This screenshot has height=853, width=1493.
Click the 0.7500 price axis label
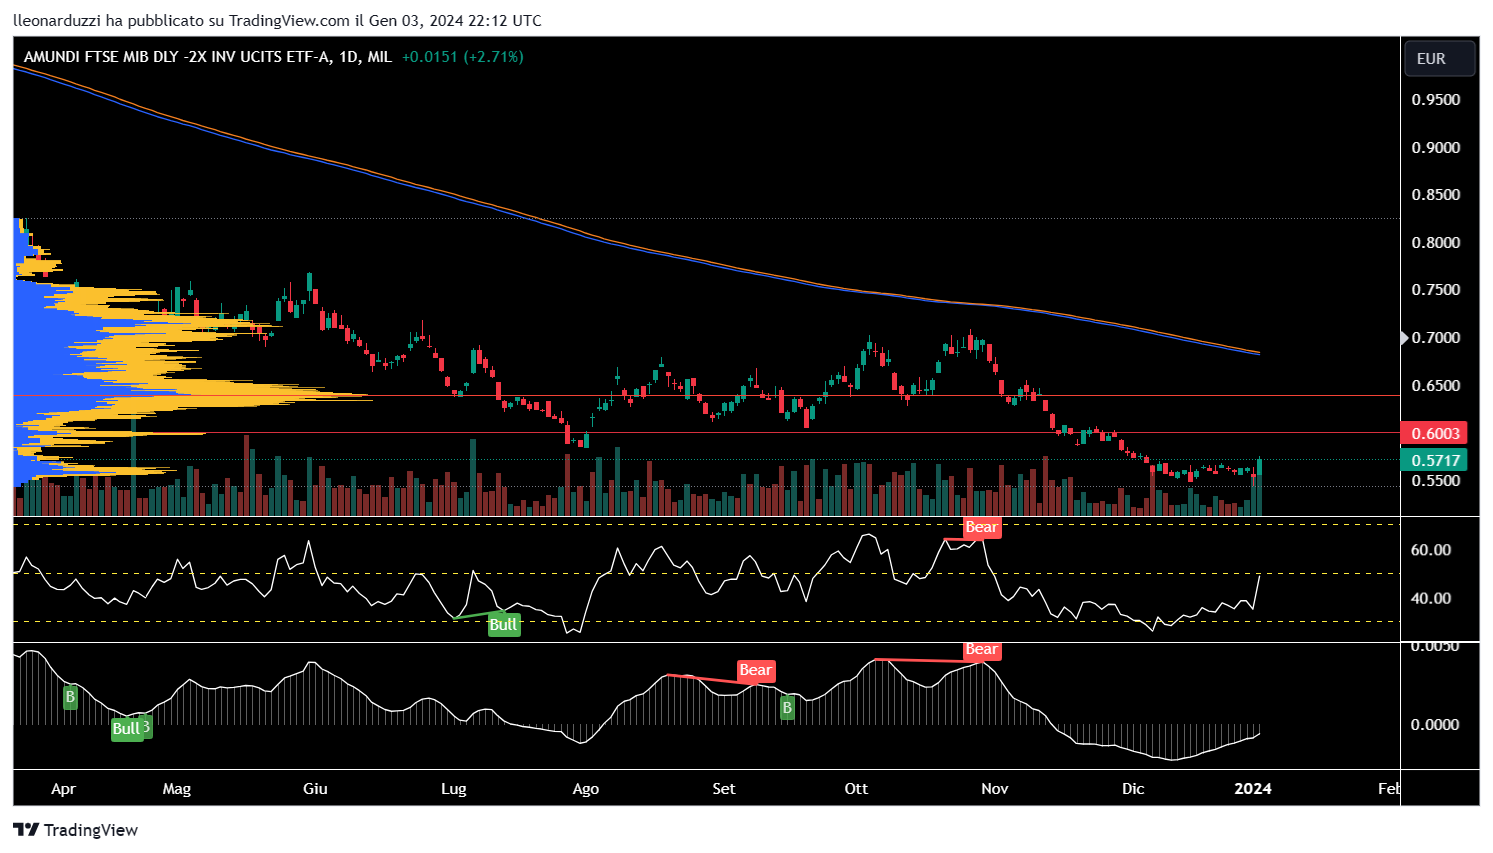tap(1436, 290)
